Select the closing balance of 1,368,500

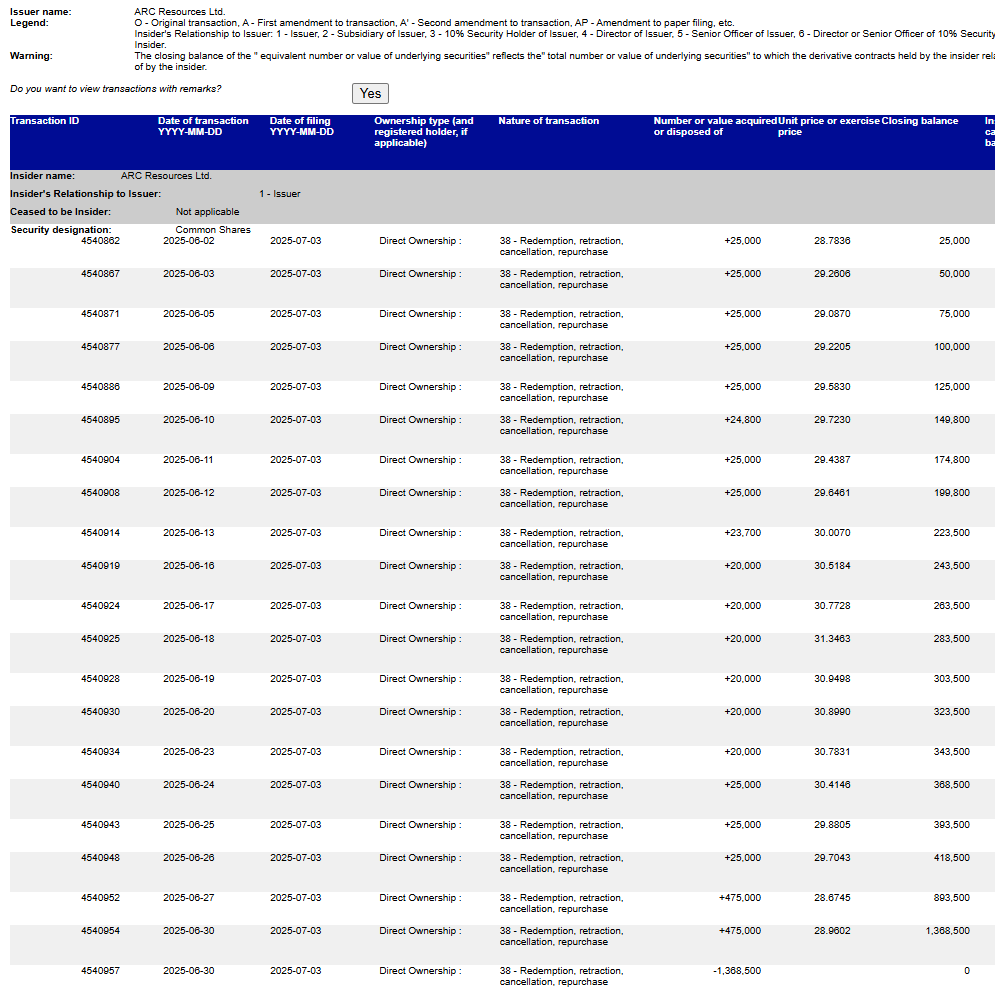[x=941, y=930]
